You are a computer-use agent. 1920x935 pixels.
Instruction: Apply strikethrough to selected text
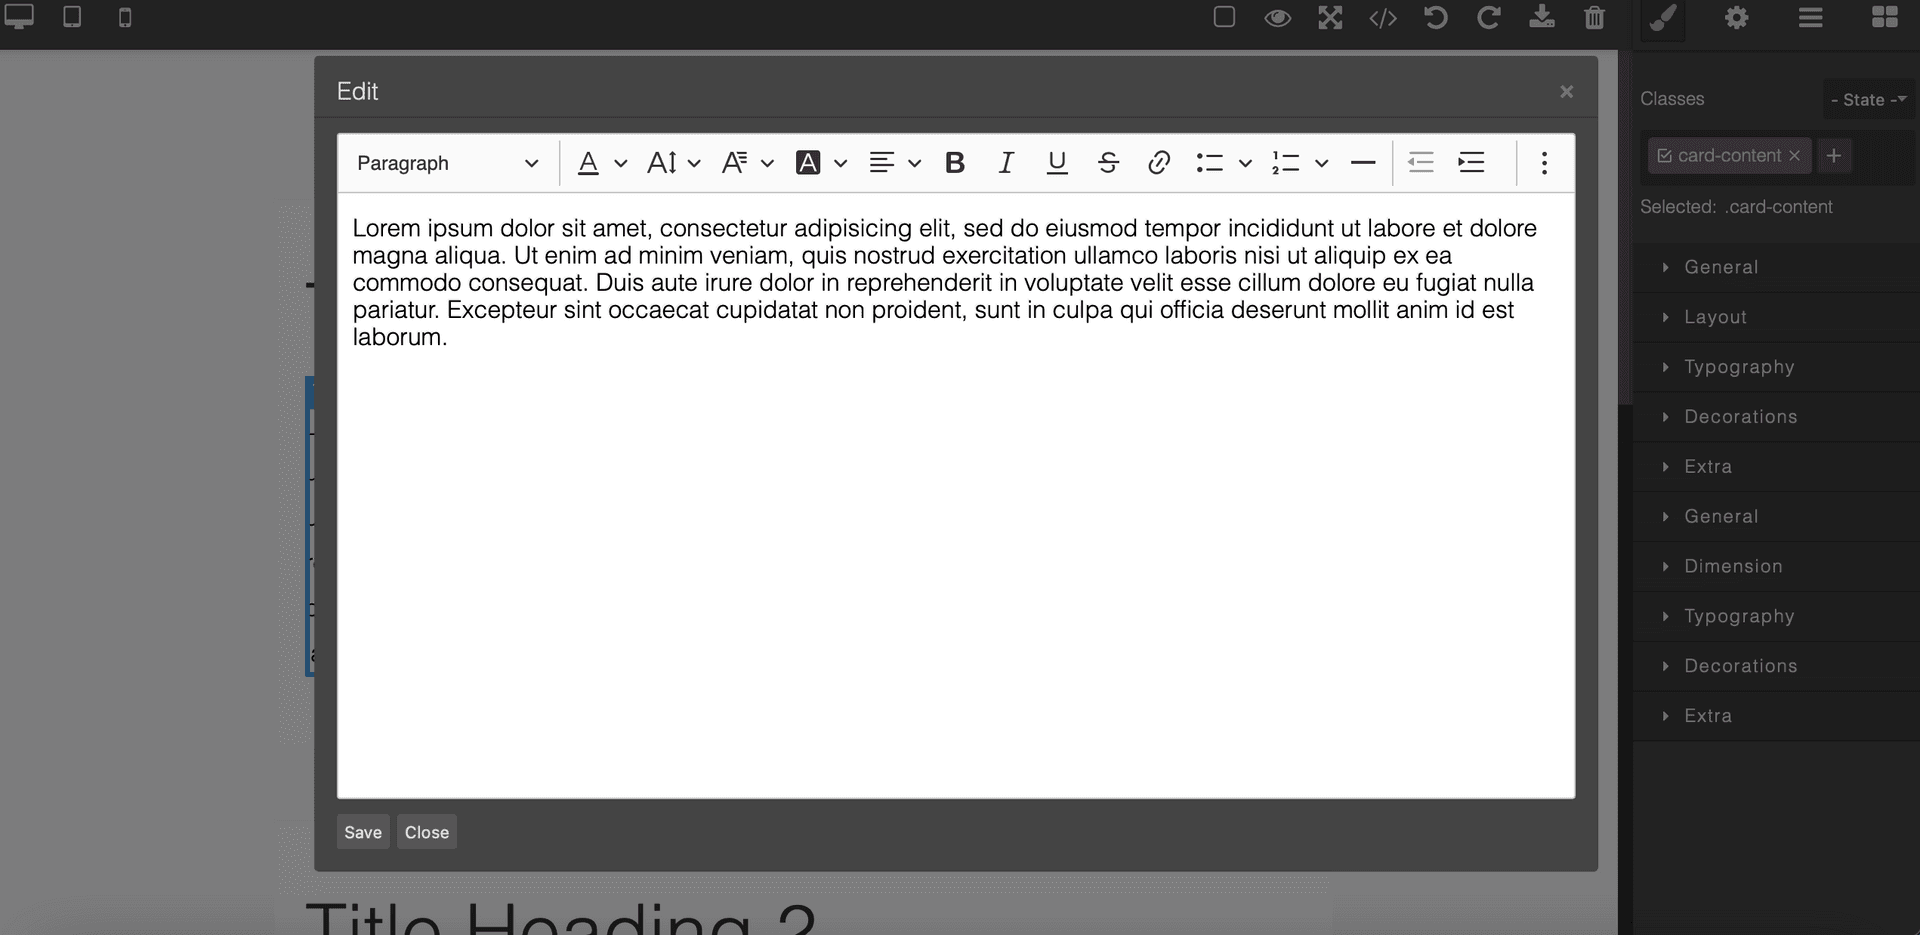1108,162
